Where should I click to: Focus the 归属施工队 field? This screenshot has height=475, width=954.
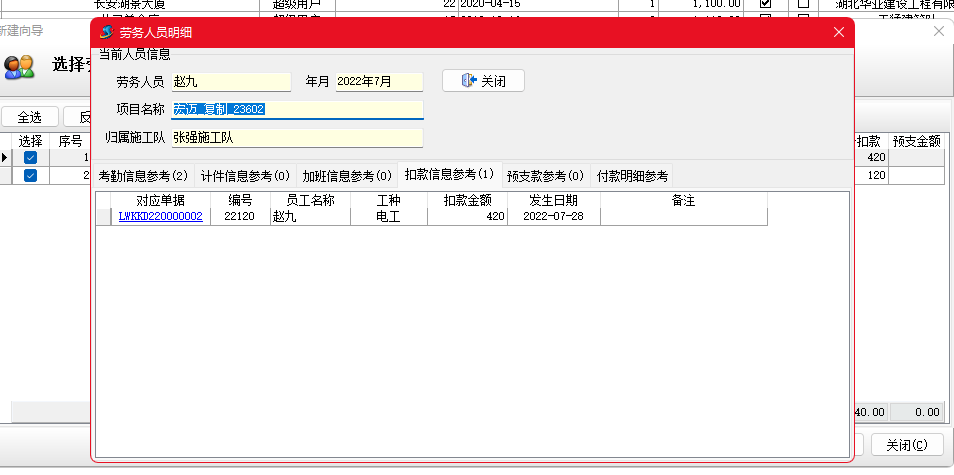tap(297, 138)
